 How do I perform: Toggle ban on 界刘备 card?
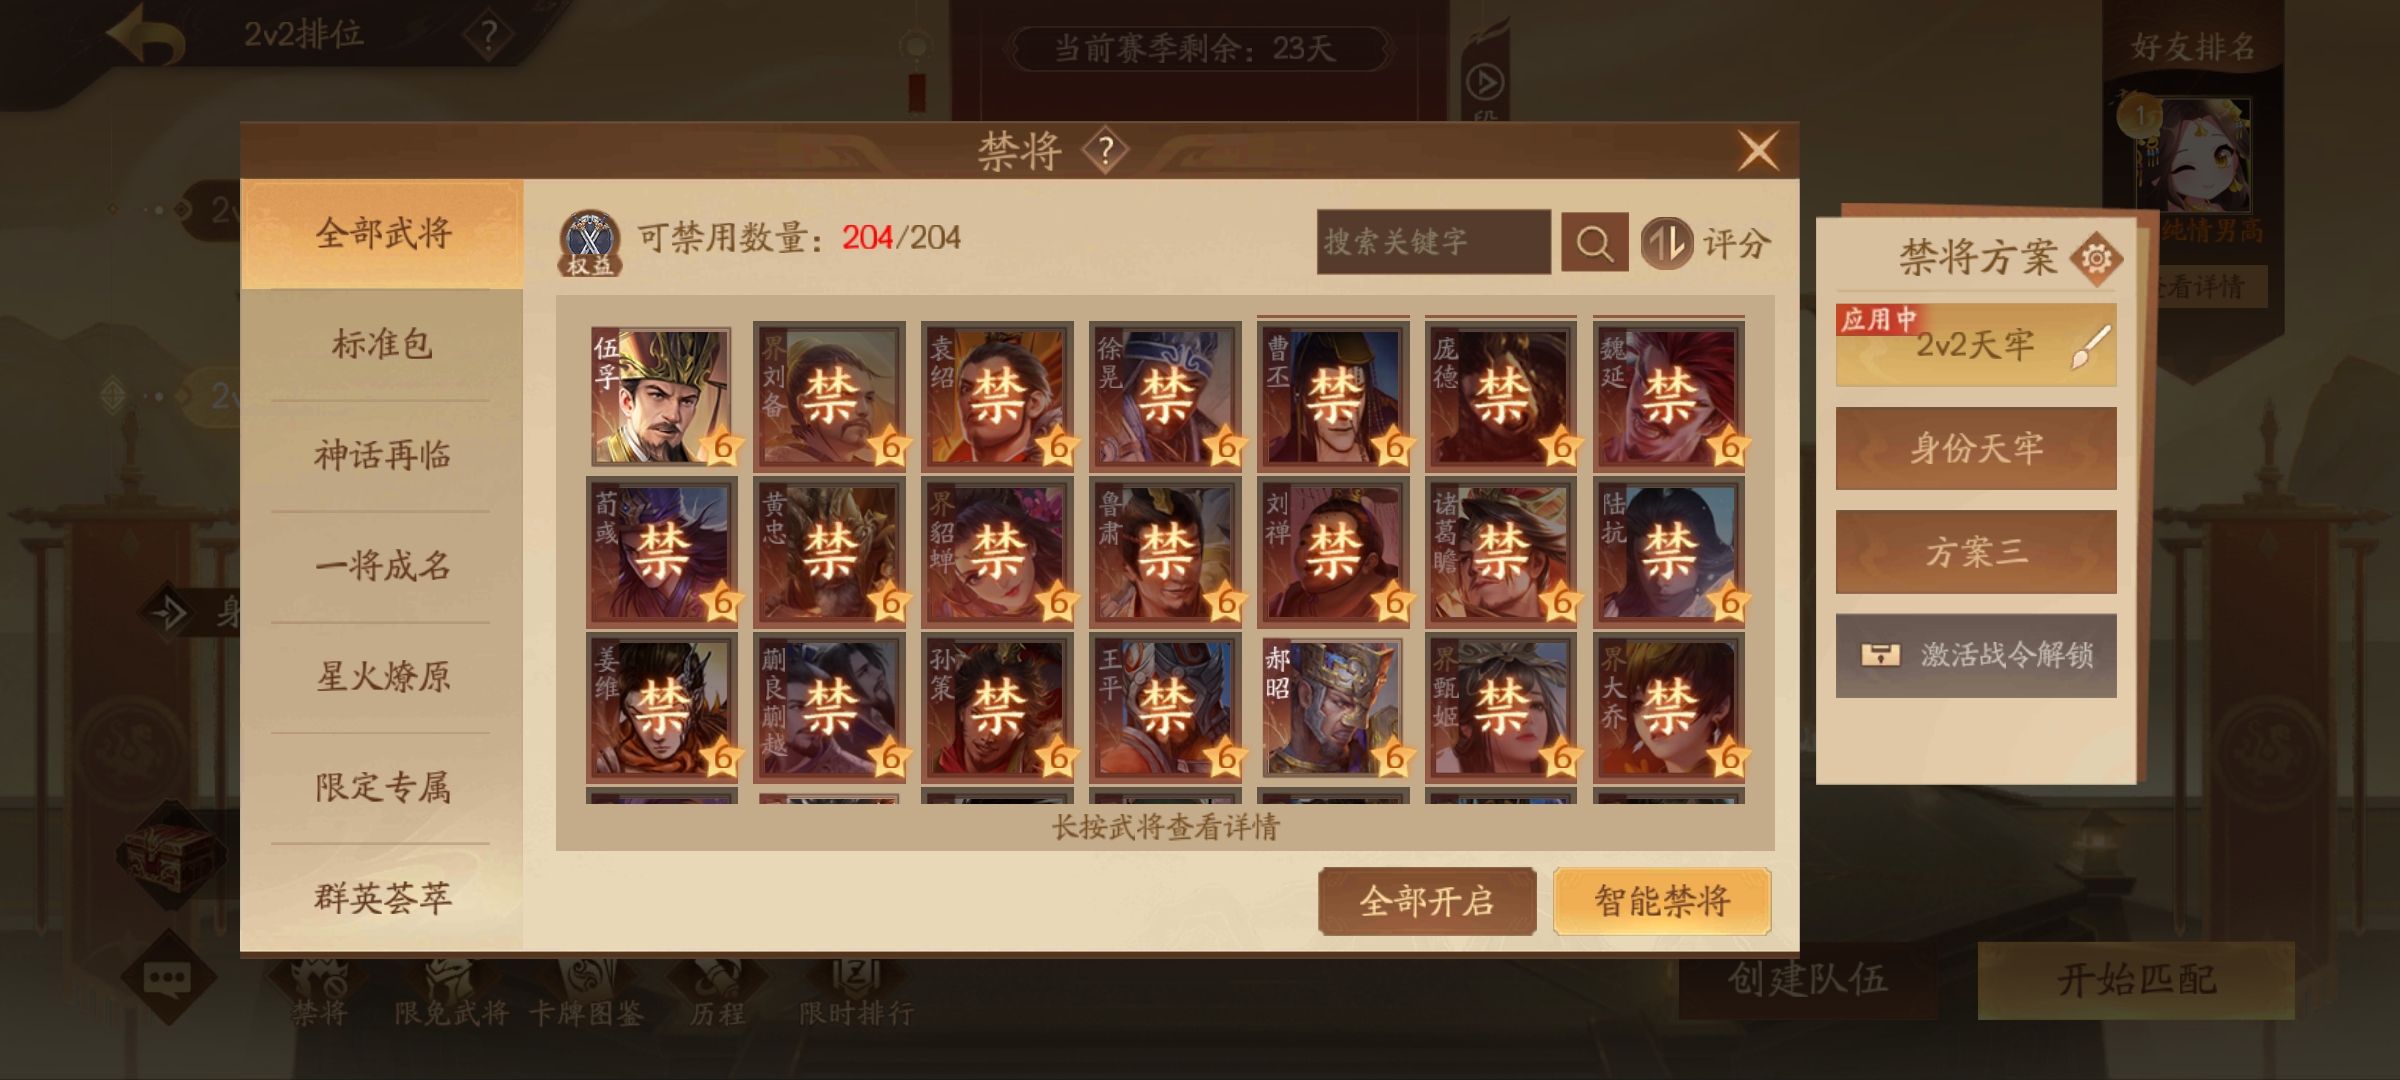(x=829, y=396)
